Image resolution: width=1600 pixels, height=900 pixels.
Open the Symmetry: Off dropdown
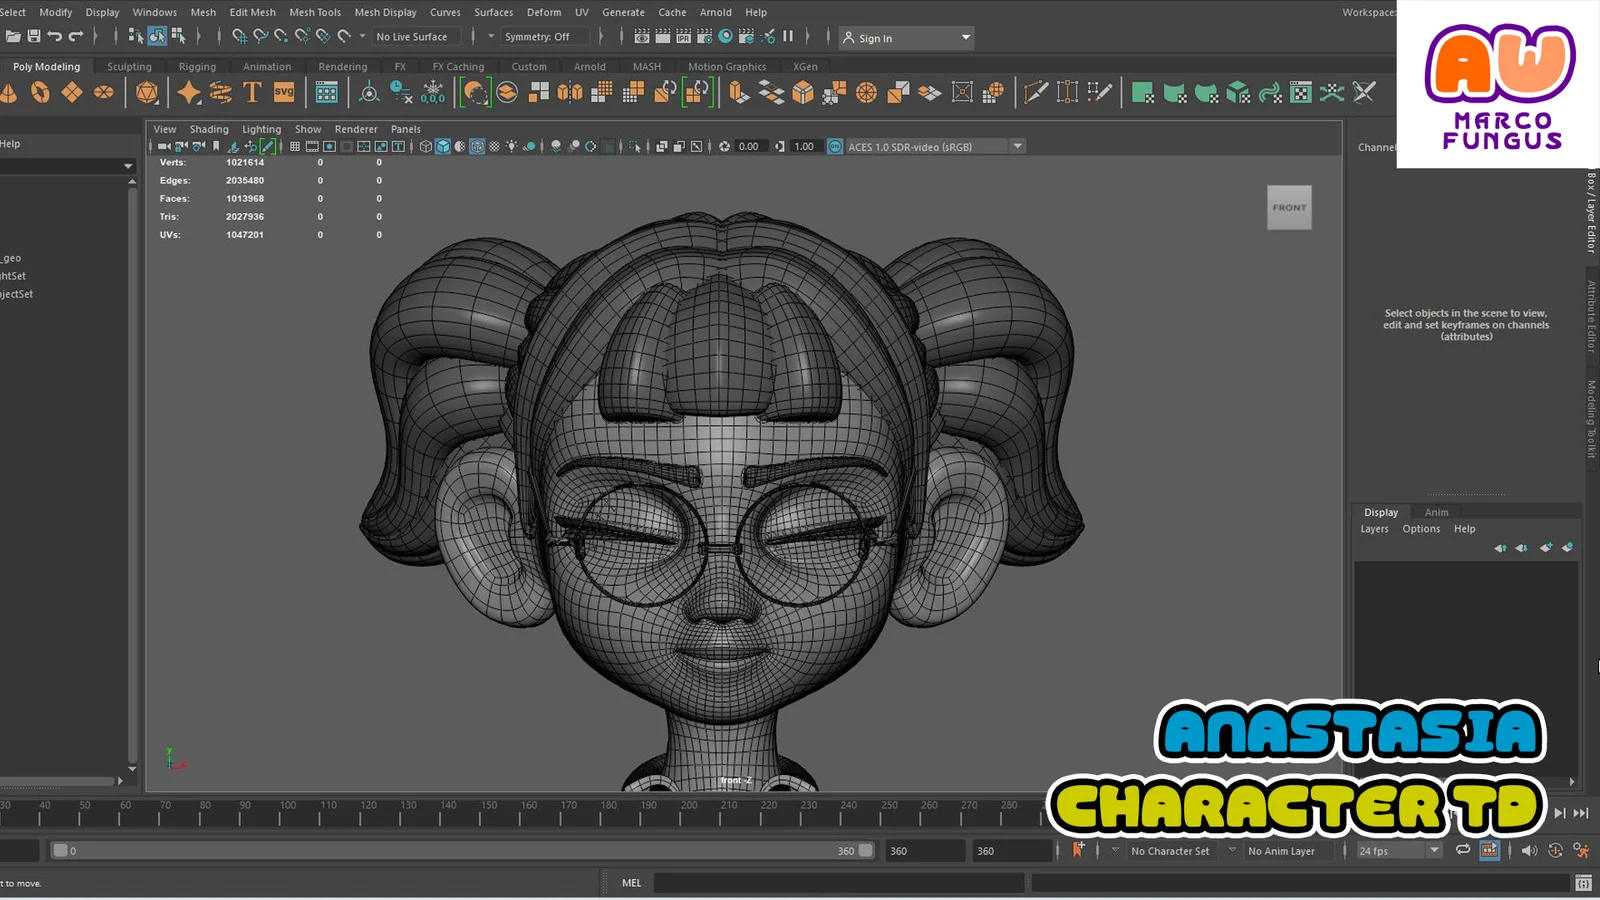[538, 37]
